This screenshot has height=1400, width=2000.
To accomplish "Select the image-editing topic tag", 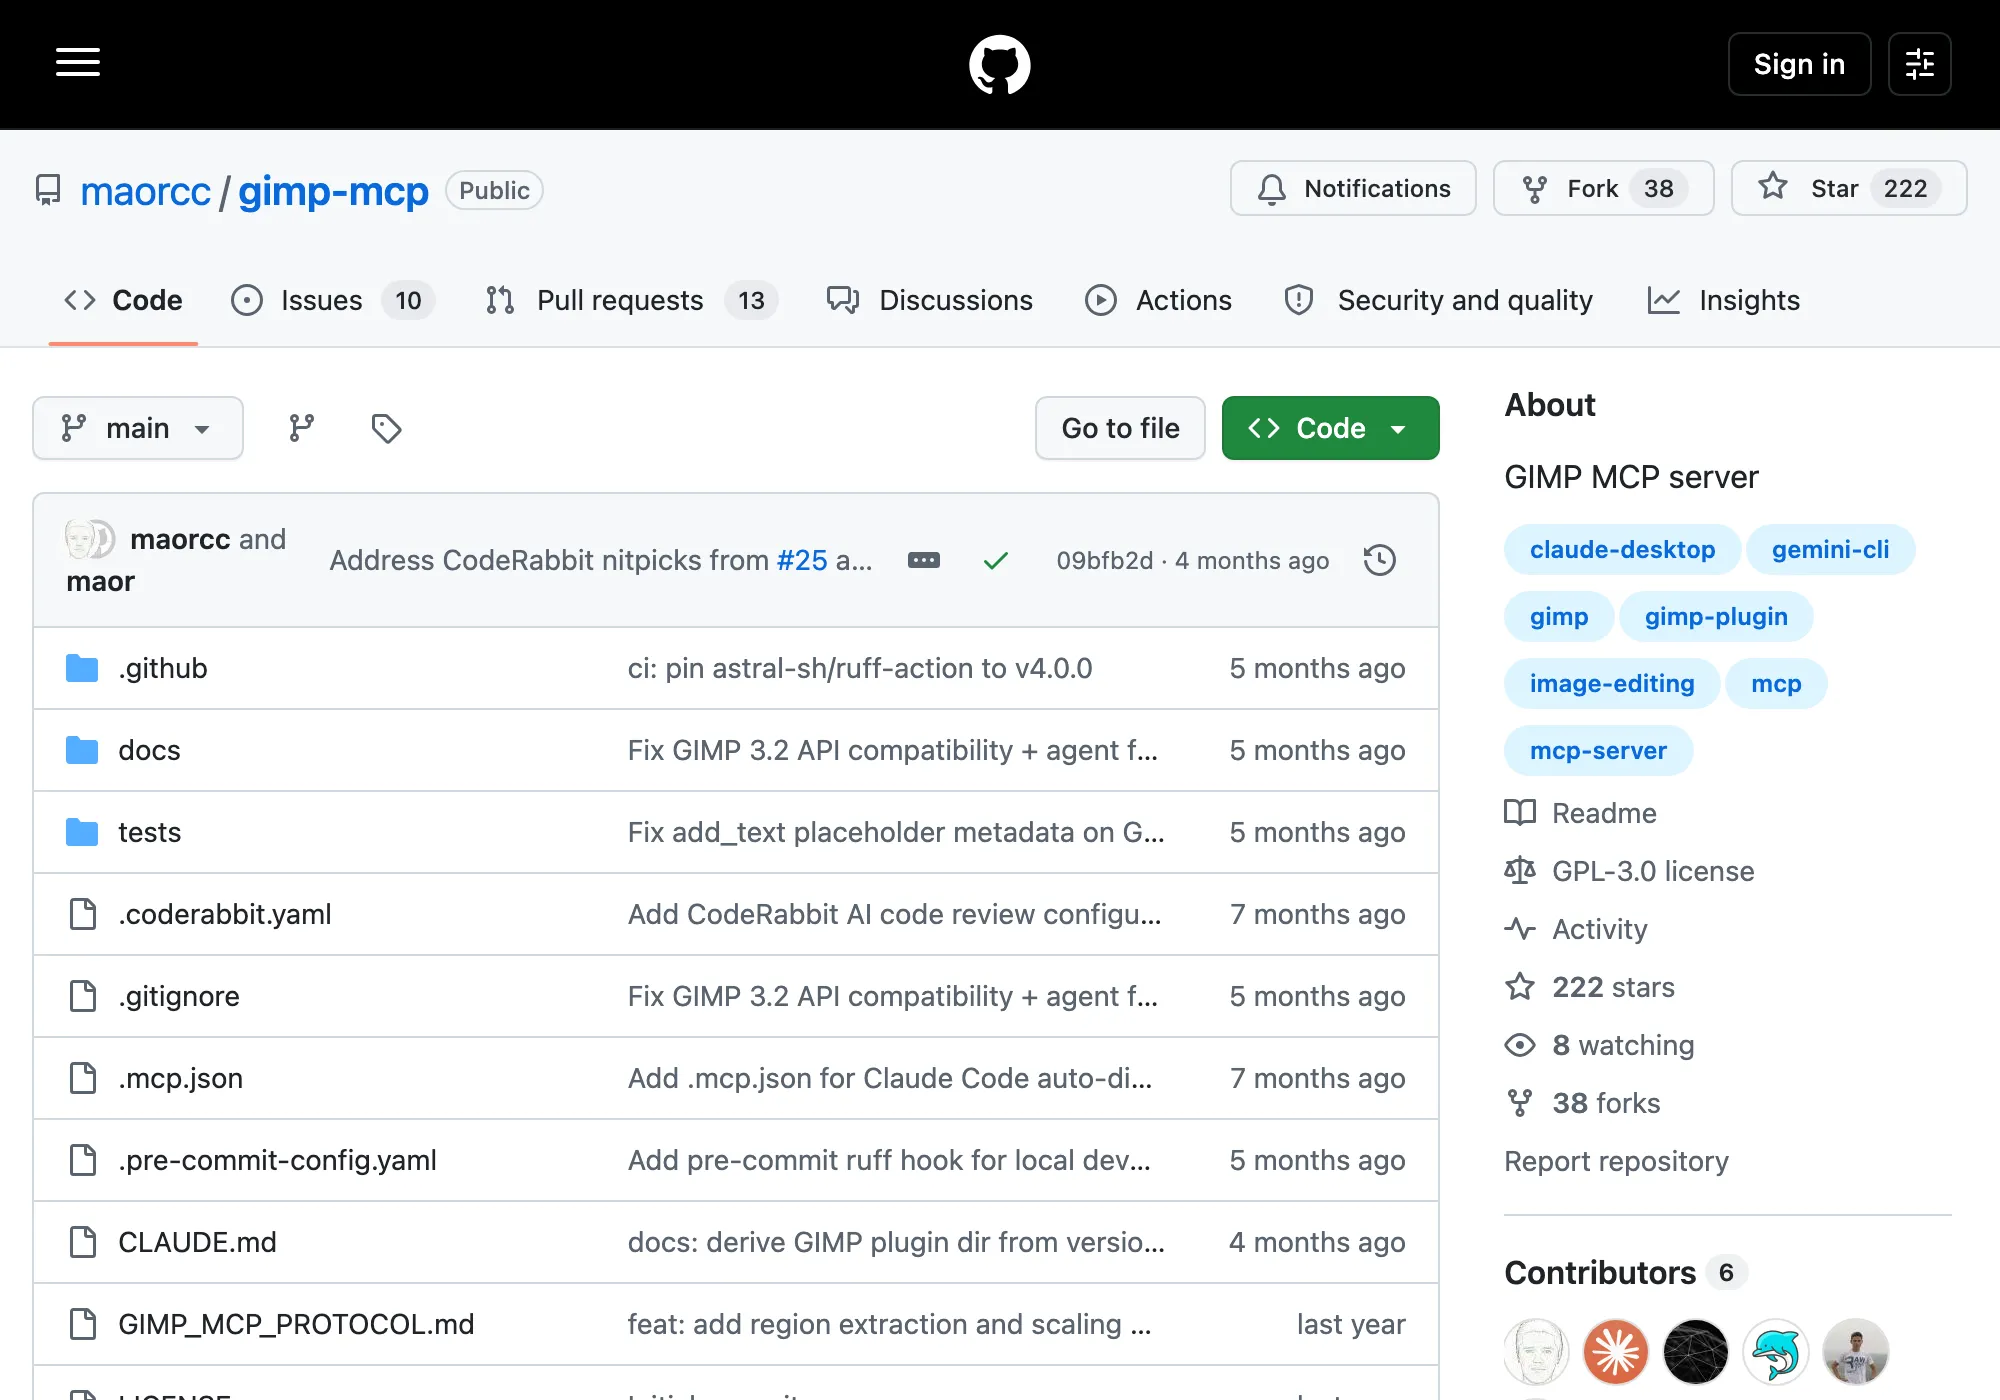I will (x=1612, y=683).
